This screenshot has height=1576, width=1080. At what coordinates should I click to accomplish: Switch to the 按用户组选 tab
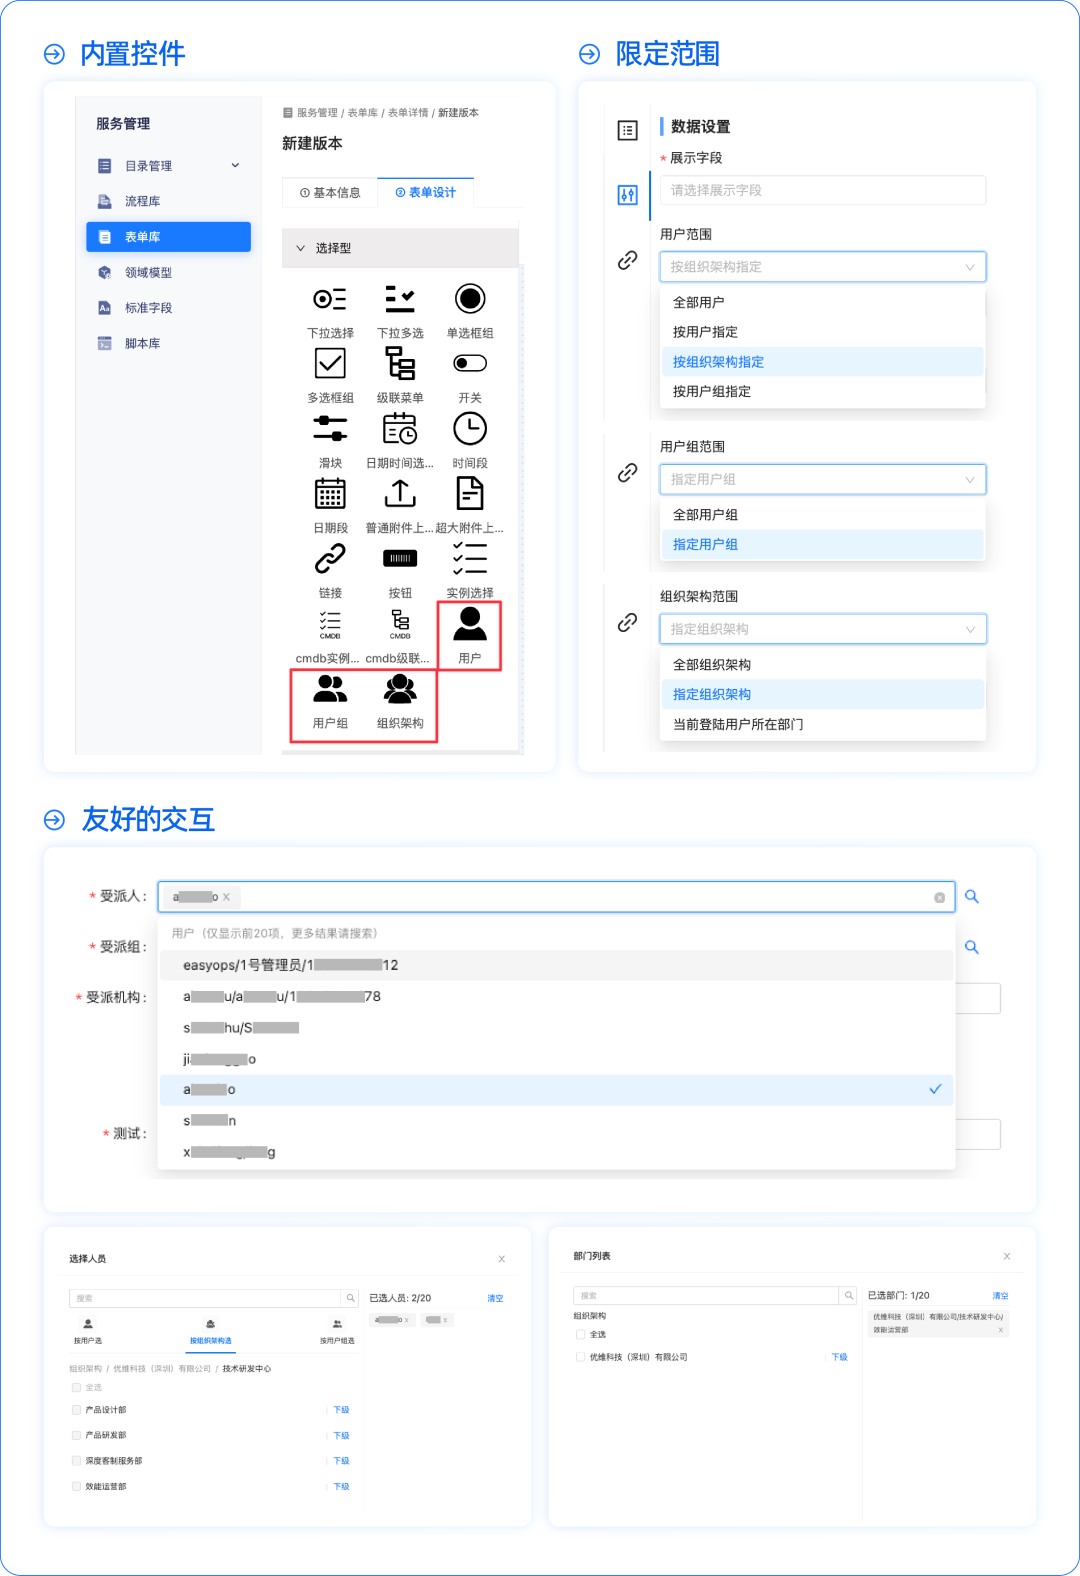(x=337, y=1332)
